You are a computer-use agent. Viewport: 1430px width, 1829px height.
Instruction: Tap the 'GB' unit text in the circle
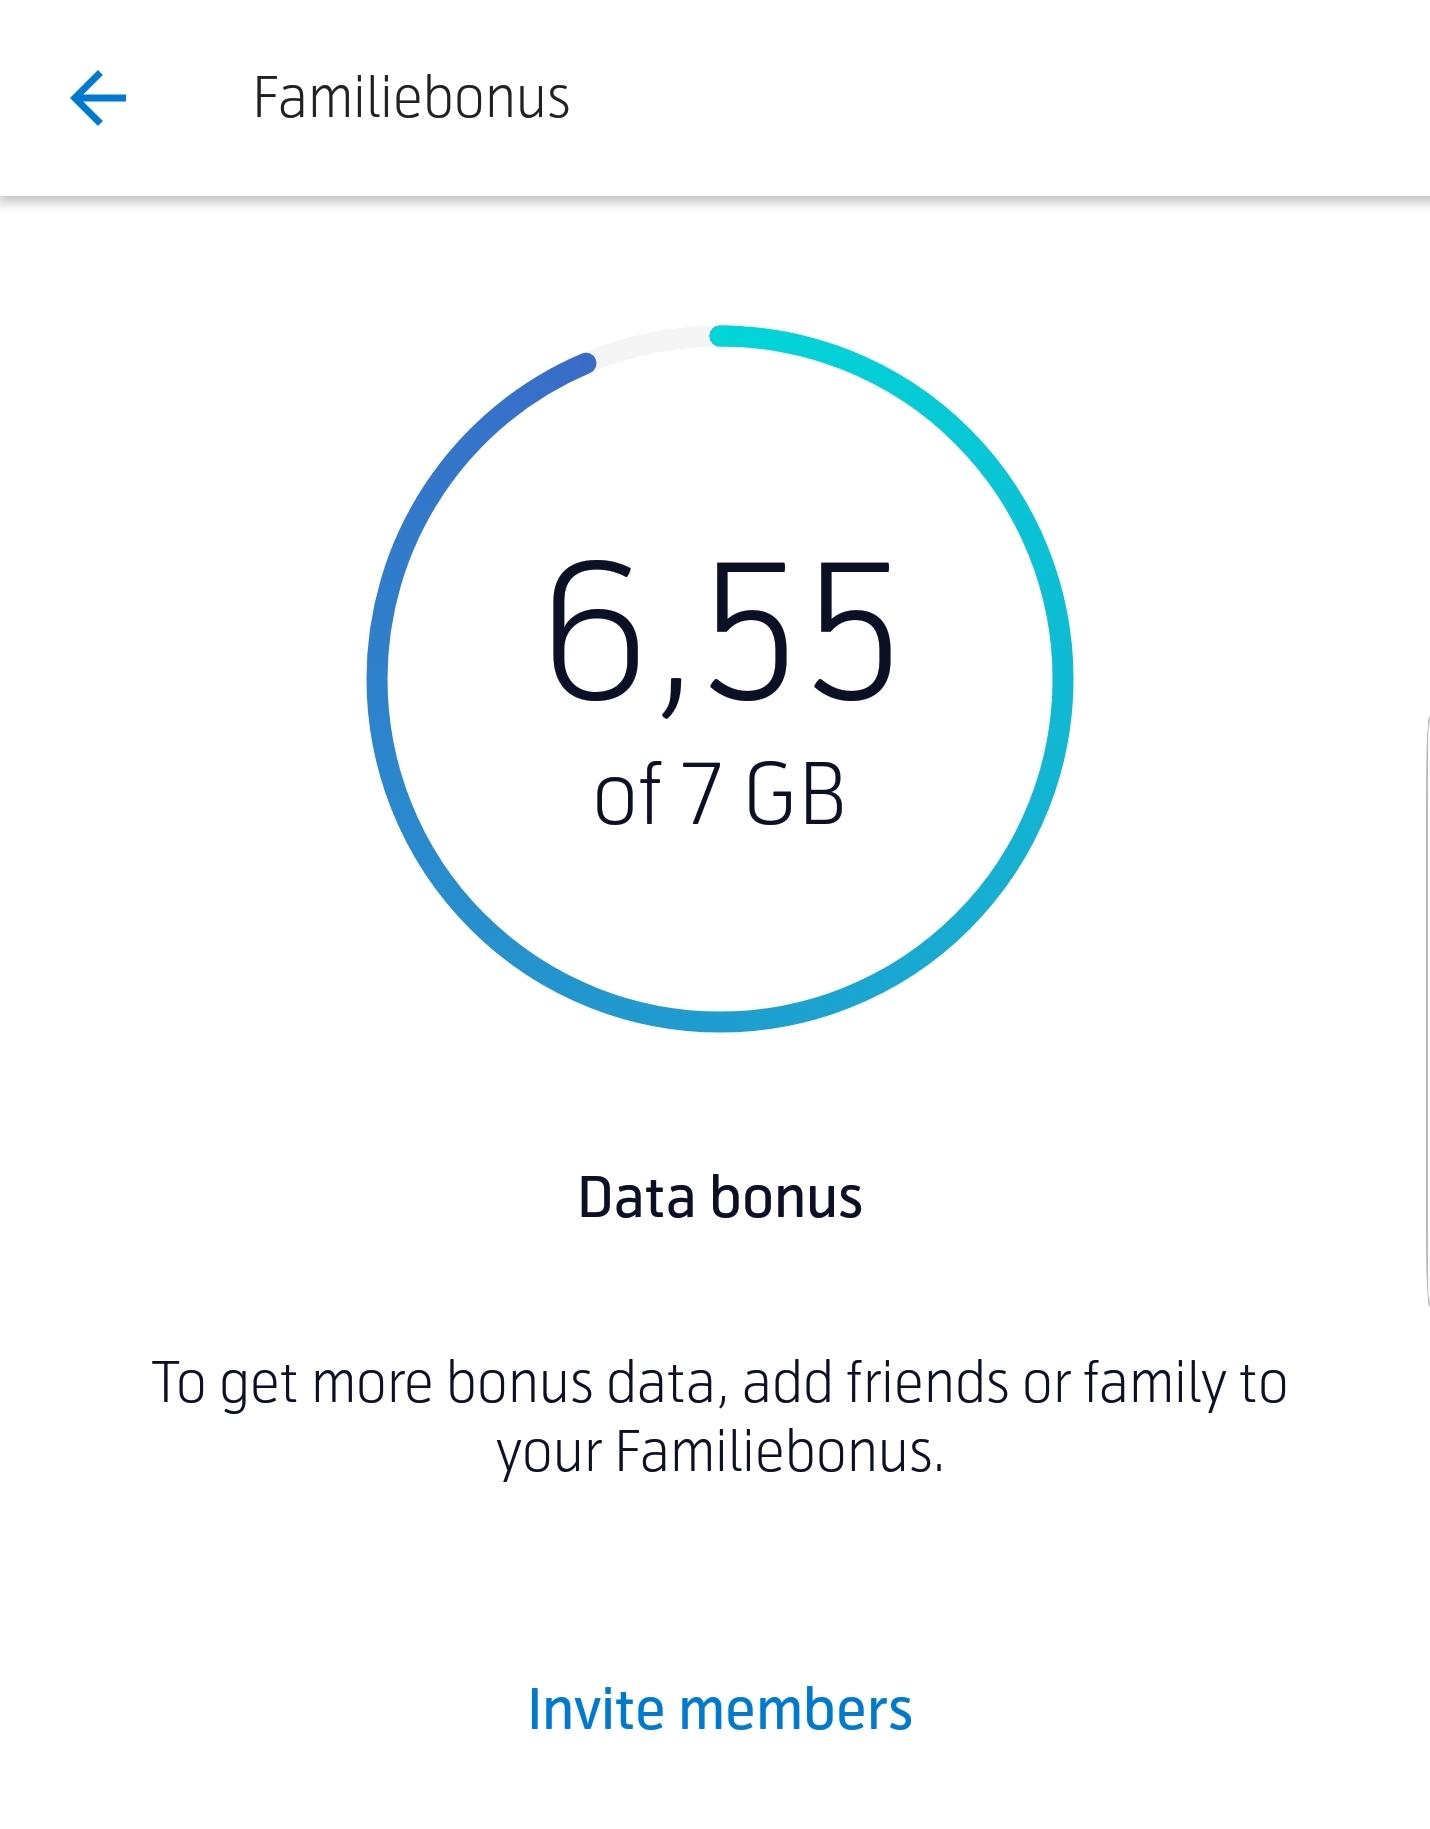click(796, 795)
